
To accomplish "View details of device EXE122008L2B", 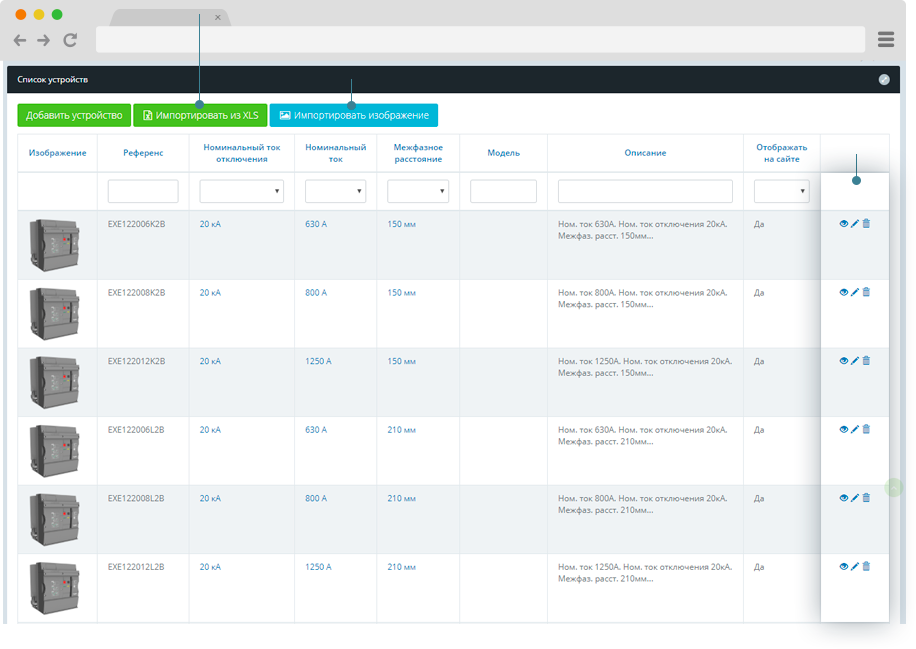I will click(x=844, y=498).
